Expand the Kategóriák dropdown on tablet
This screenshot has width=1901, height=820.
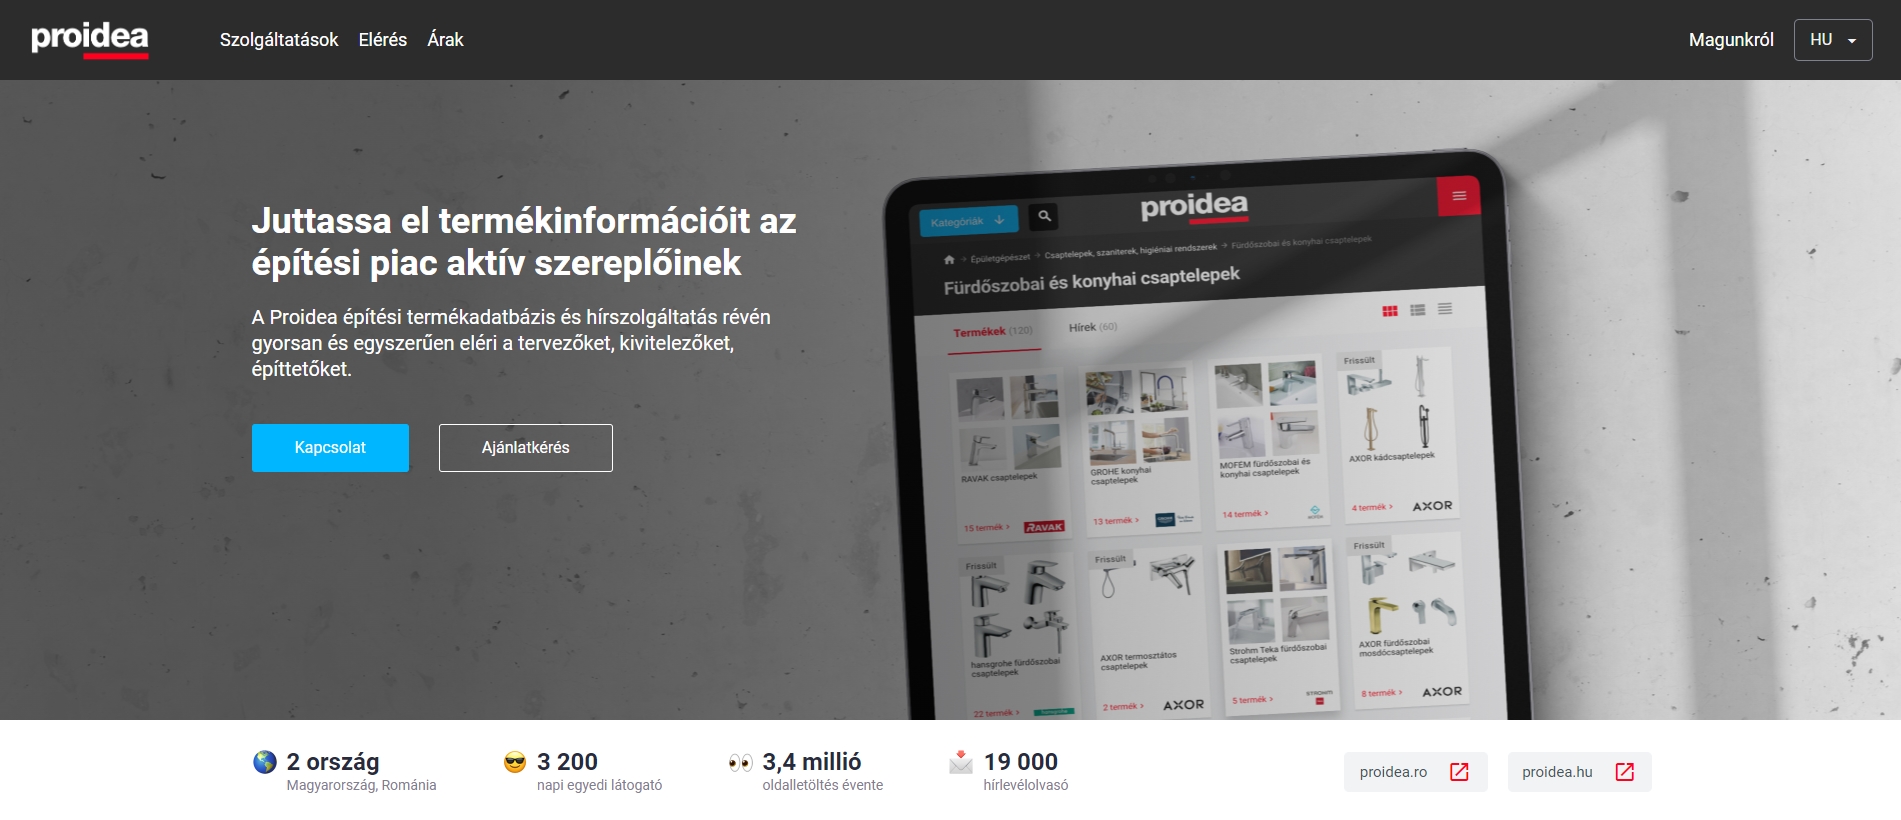click(968, 221)
